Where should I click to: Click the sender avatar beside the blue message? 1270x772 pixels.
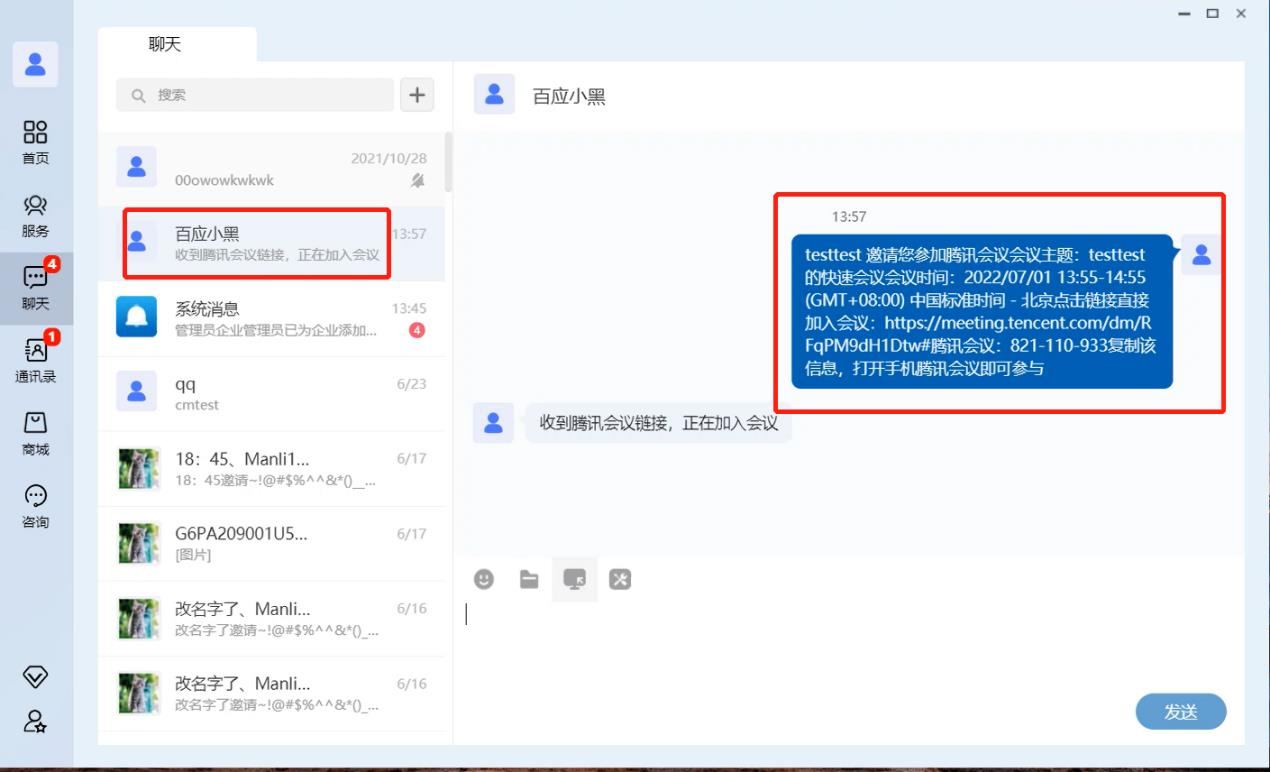pyautogui.click(x=1201, y=255)
